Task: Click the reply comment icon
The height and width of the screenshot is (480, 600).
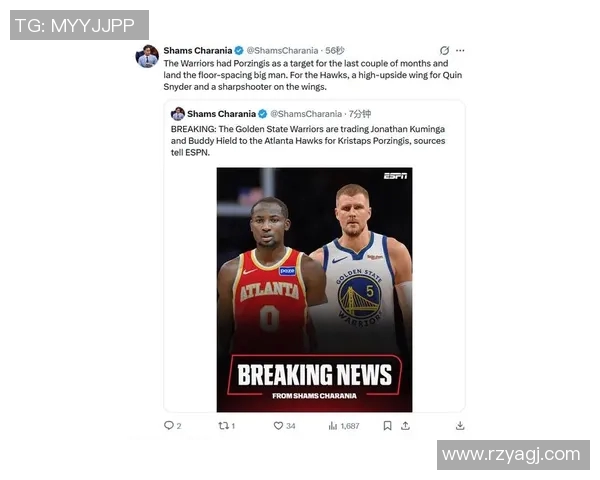Action: [169, 426]
